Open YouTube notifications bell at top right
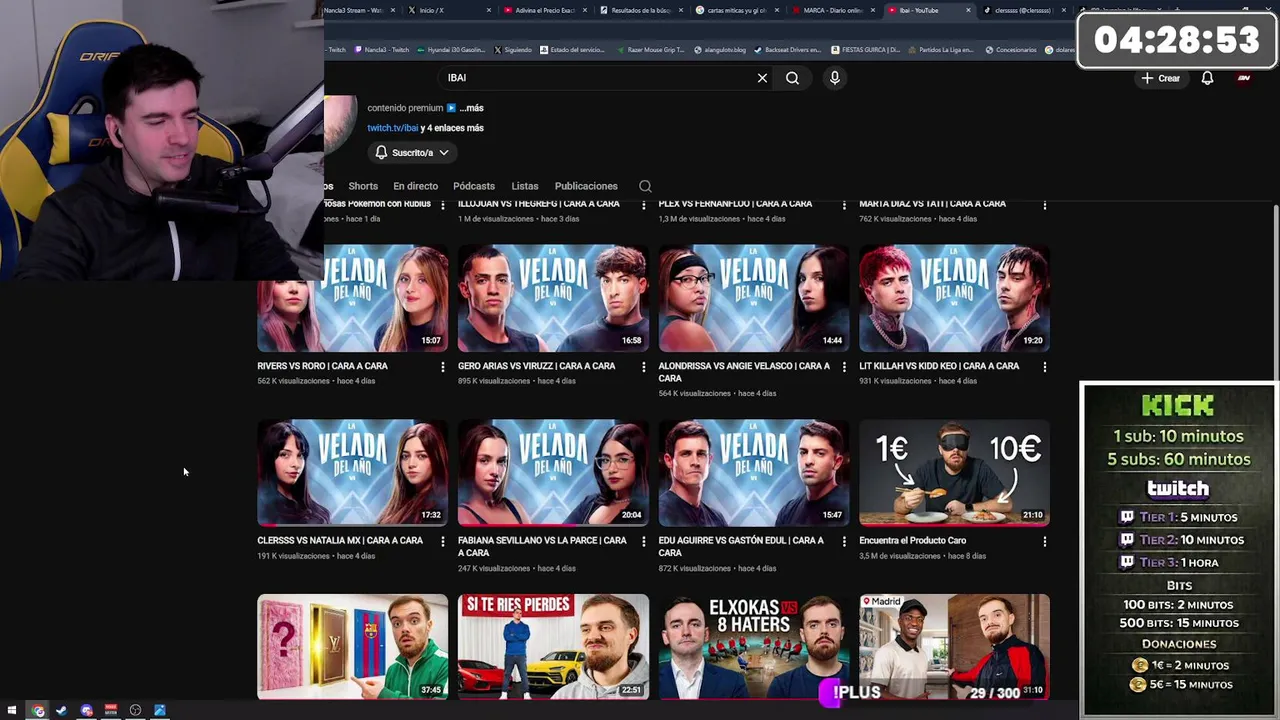This screenshot has height=720, width=1280. coord(1207,78)
